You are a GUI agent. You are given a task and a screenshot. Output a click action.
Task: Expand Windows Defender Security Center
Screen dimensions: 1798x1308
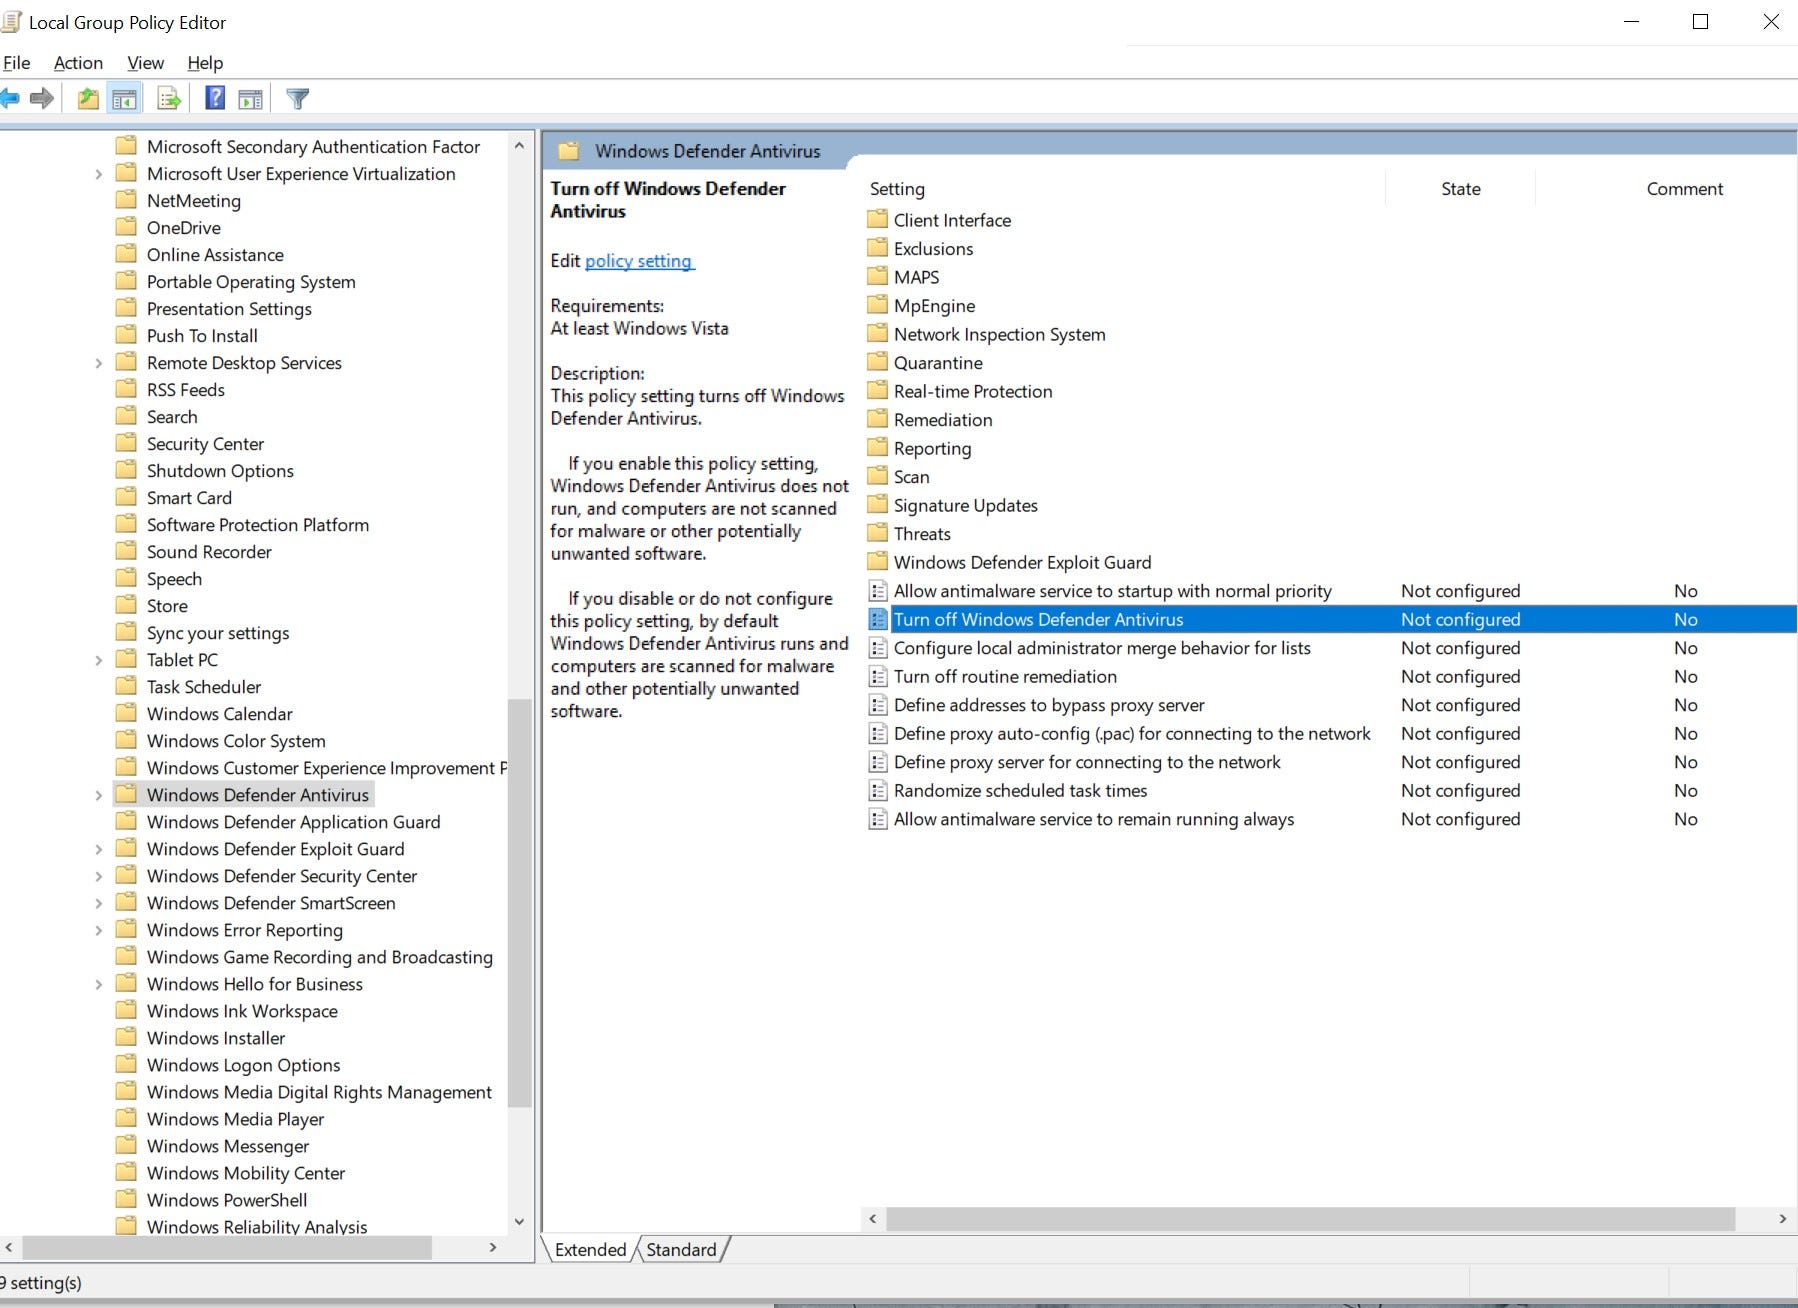98,876
